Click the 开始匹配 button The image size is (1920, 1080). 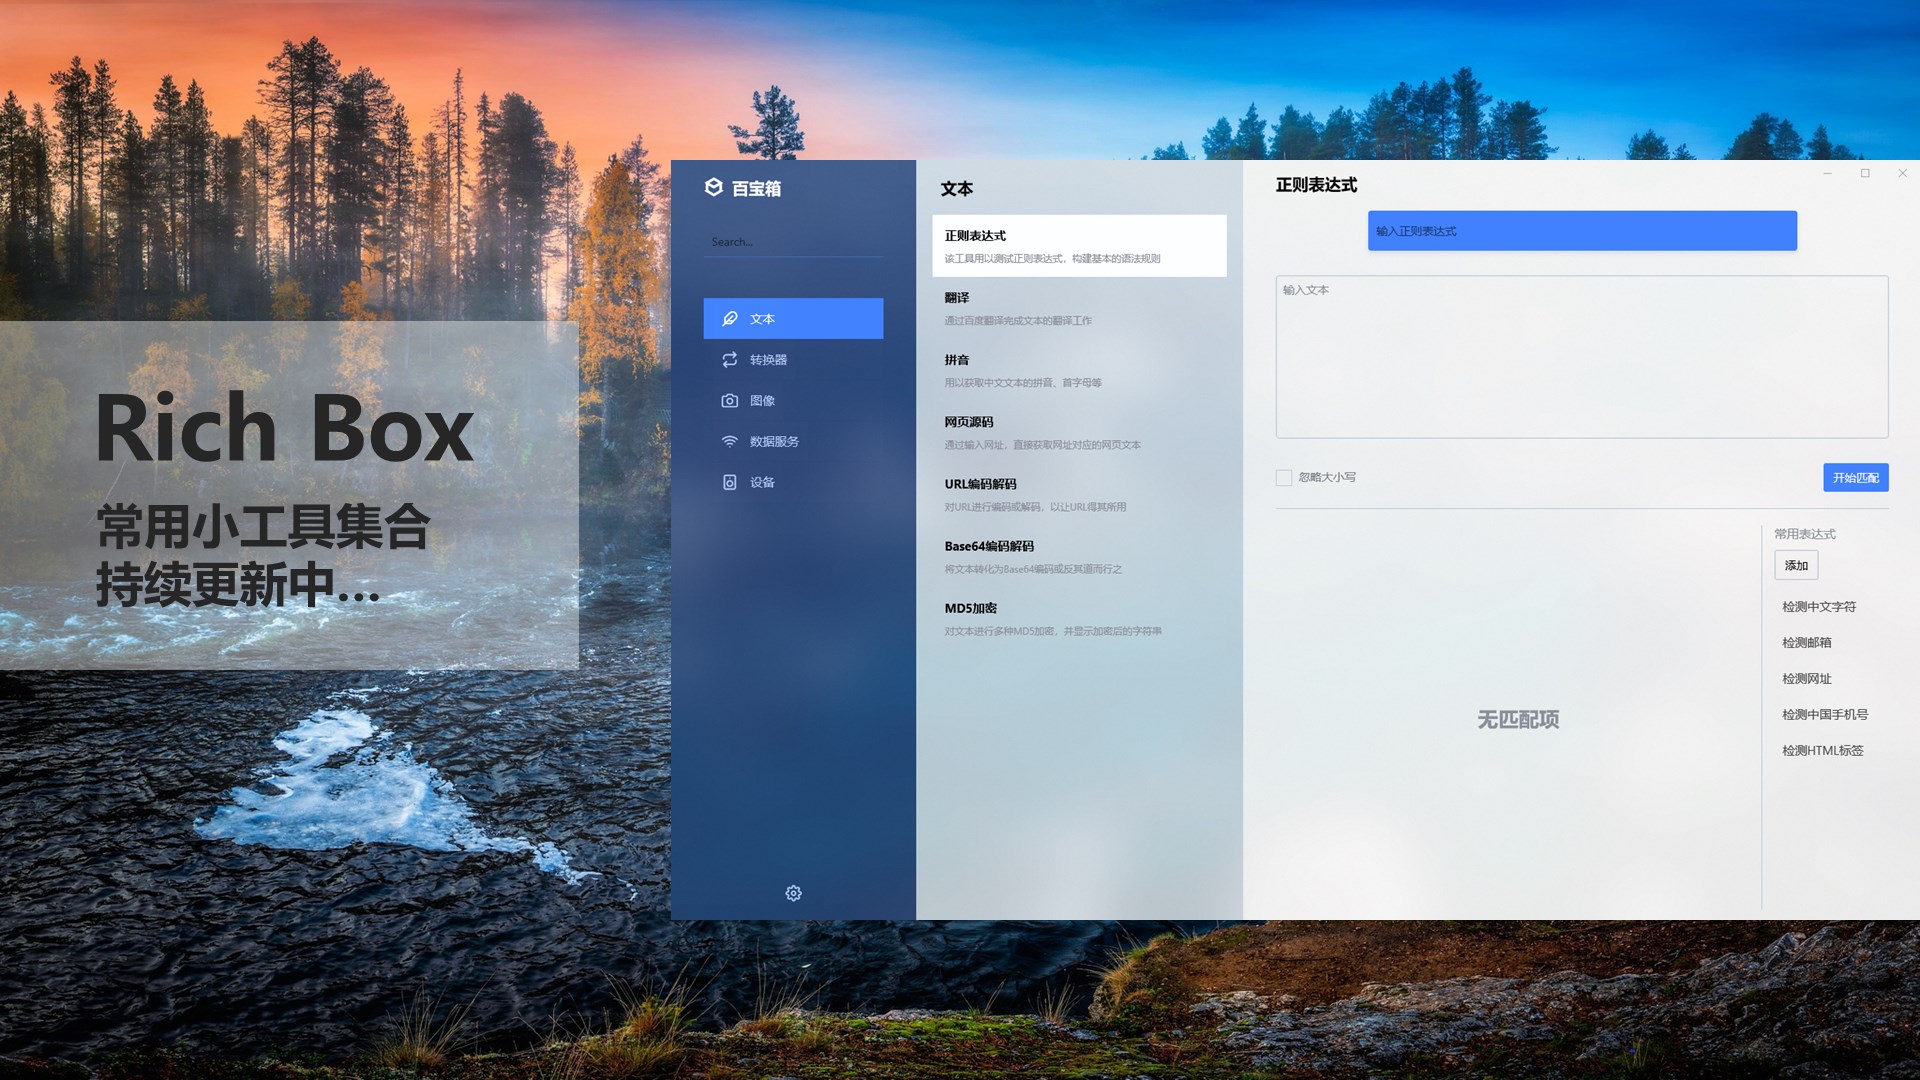coord(1855,478)
